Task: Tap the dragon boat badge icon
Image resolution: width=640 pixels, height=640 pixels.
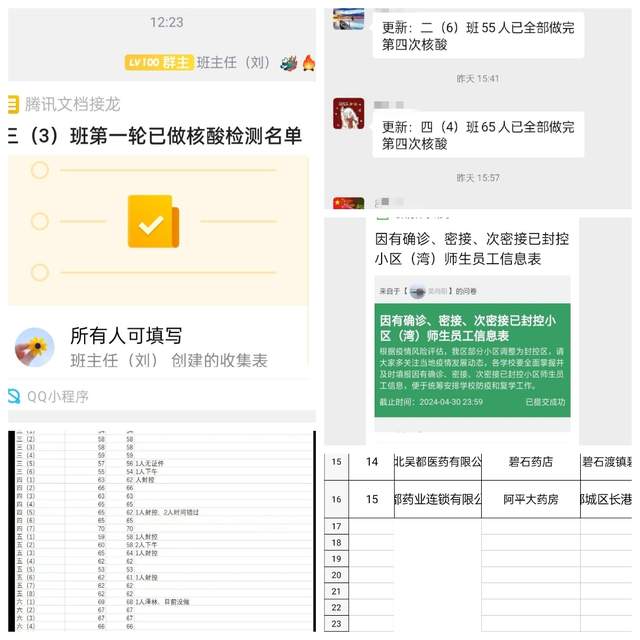Action: click(x=289, y=63)
